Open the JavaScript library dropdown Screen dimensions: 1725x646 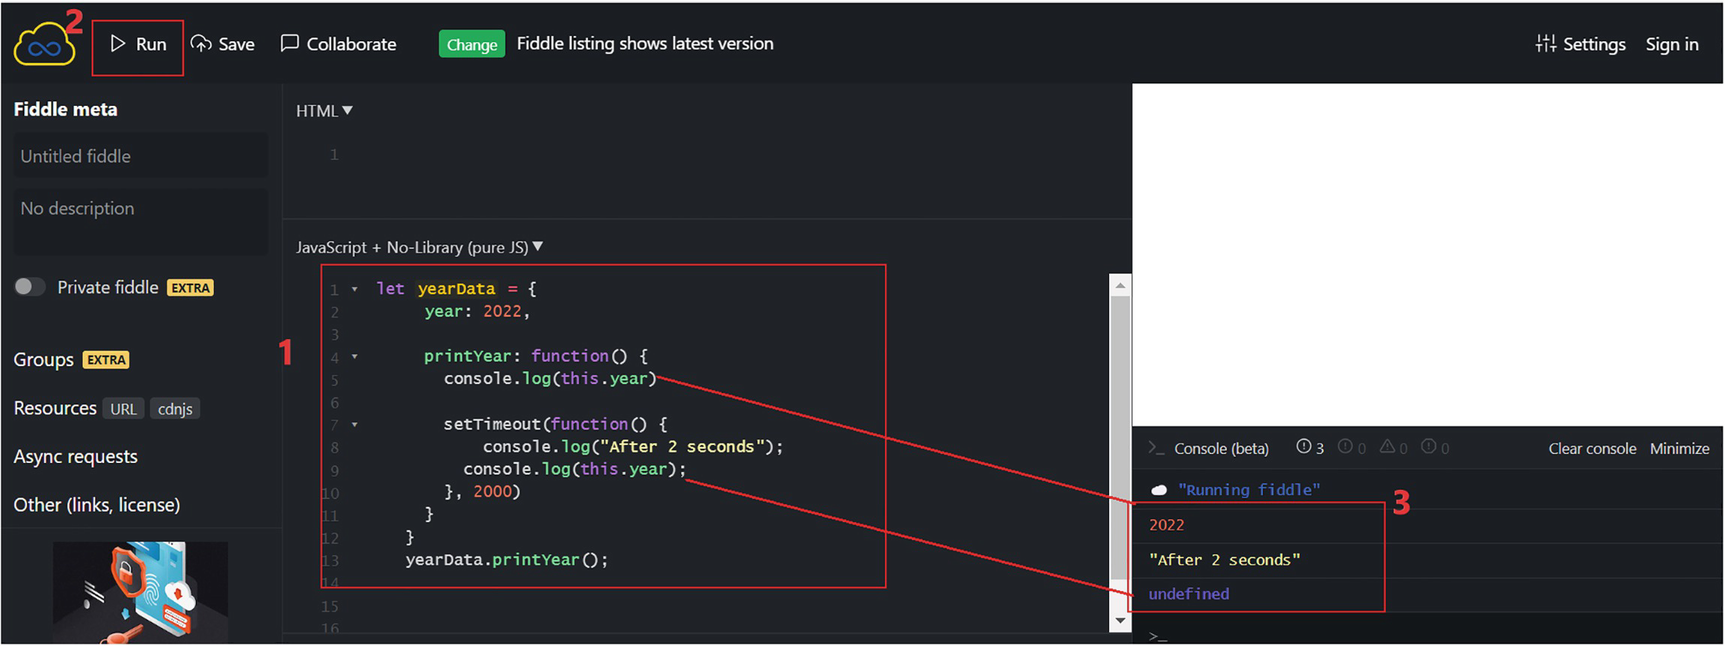(420, 247)
